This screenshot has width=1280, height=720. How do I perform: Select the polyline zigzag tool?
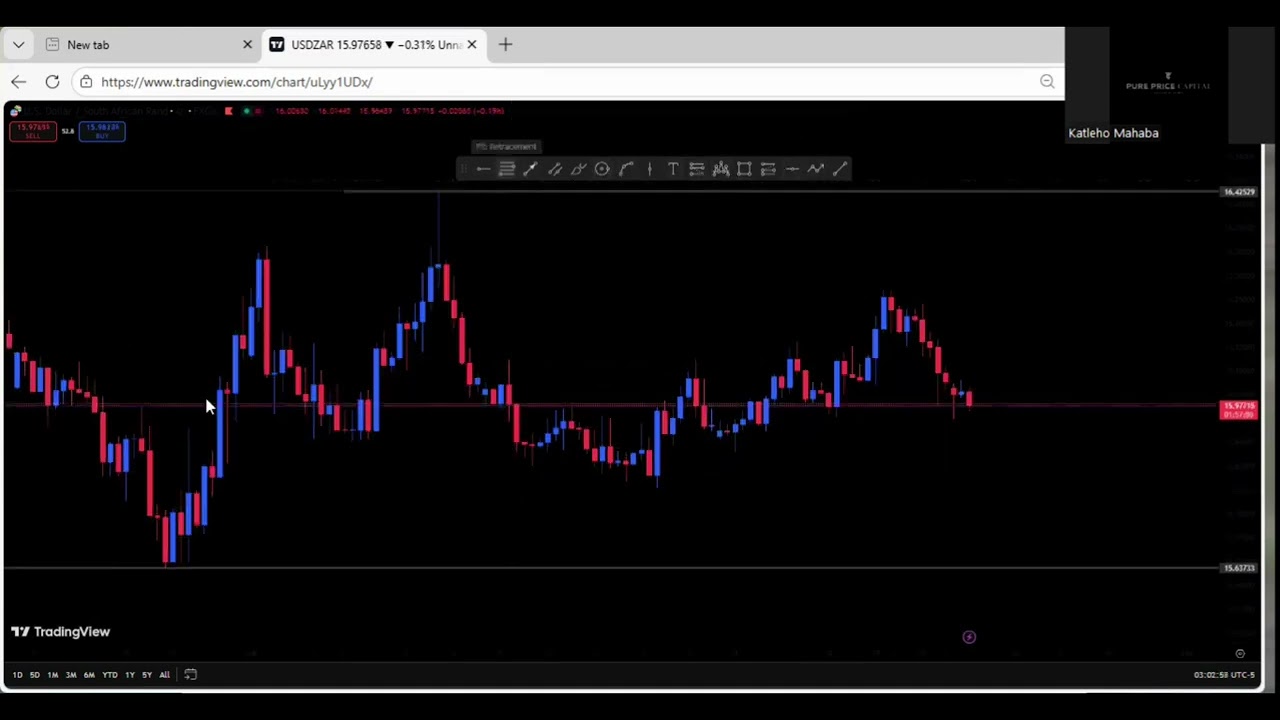816,169
